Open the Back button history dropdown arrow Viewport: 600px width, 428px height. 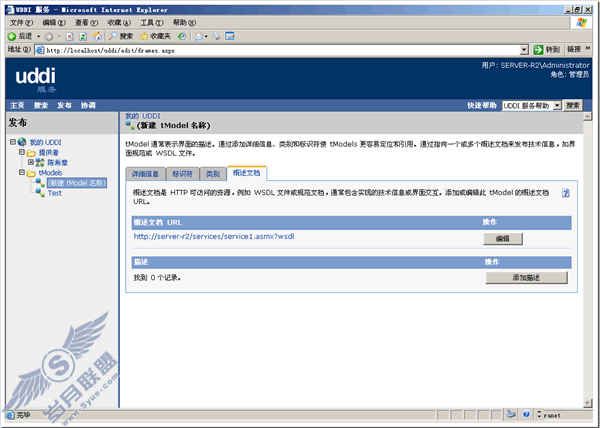point(39,36)
